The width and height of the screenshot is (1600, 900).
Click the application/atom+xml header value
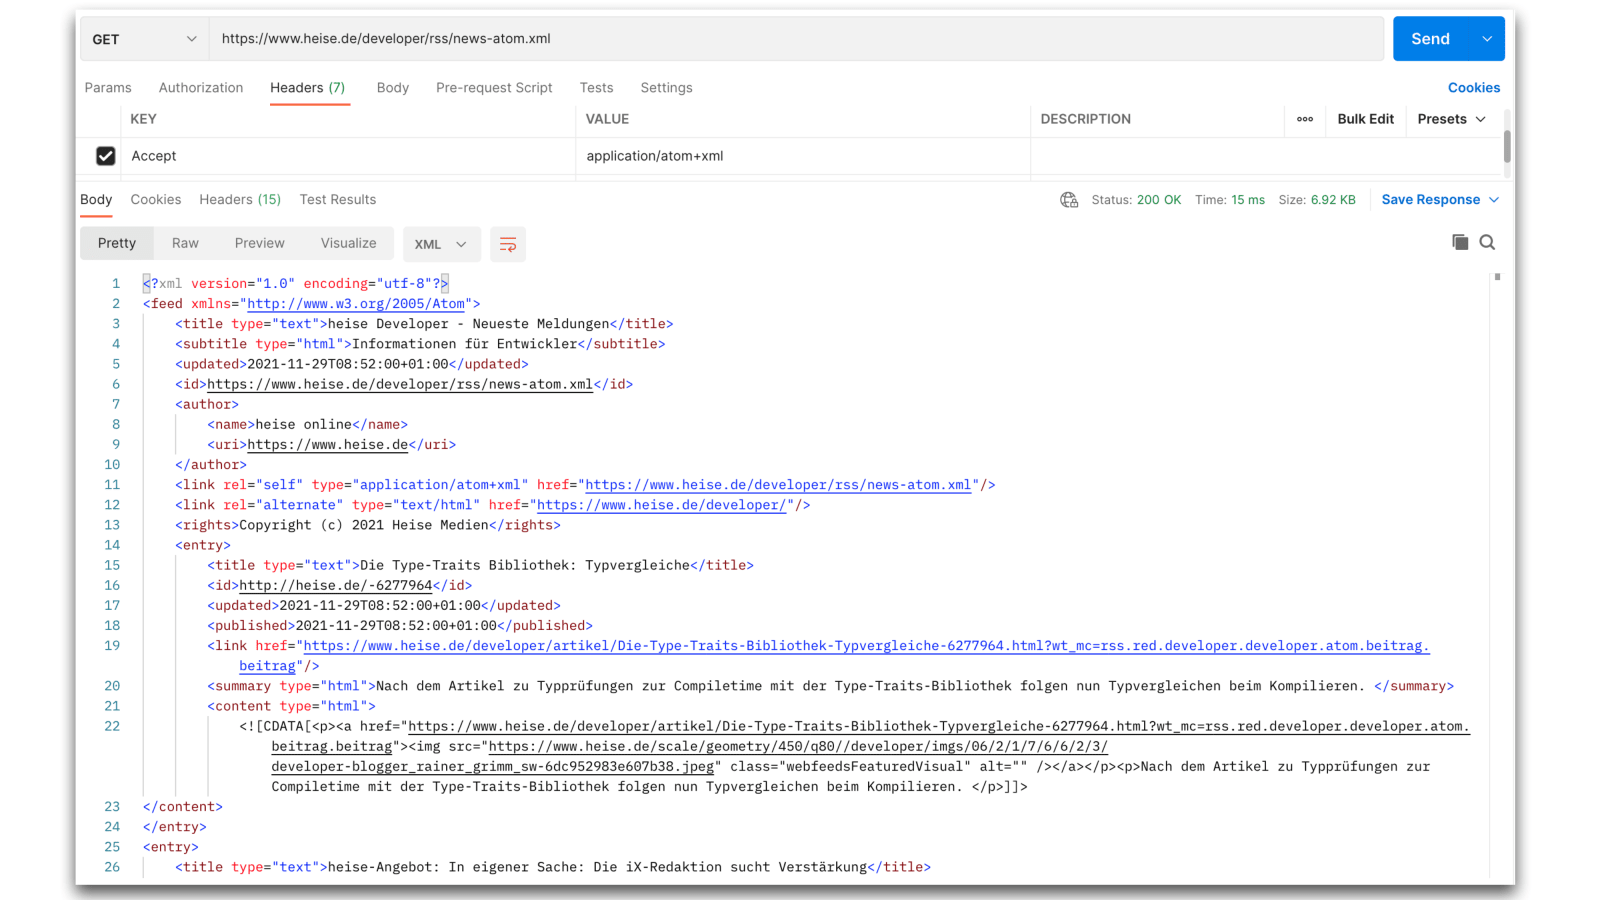pos(655,156)
